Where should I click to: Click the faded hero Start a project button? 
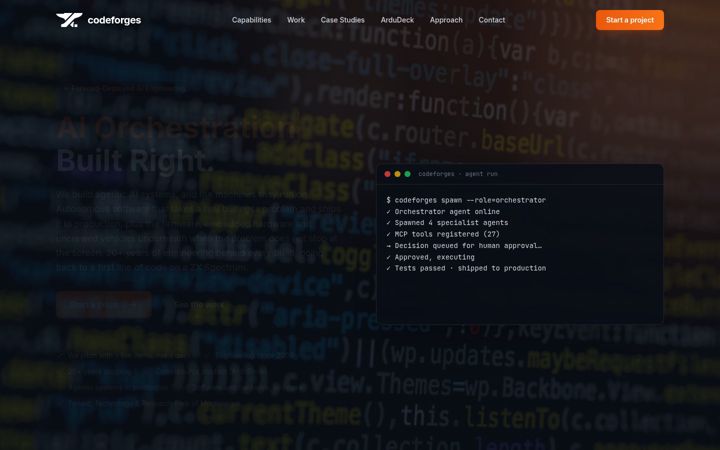coord(104,304)
